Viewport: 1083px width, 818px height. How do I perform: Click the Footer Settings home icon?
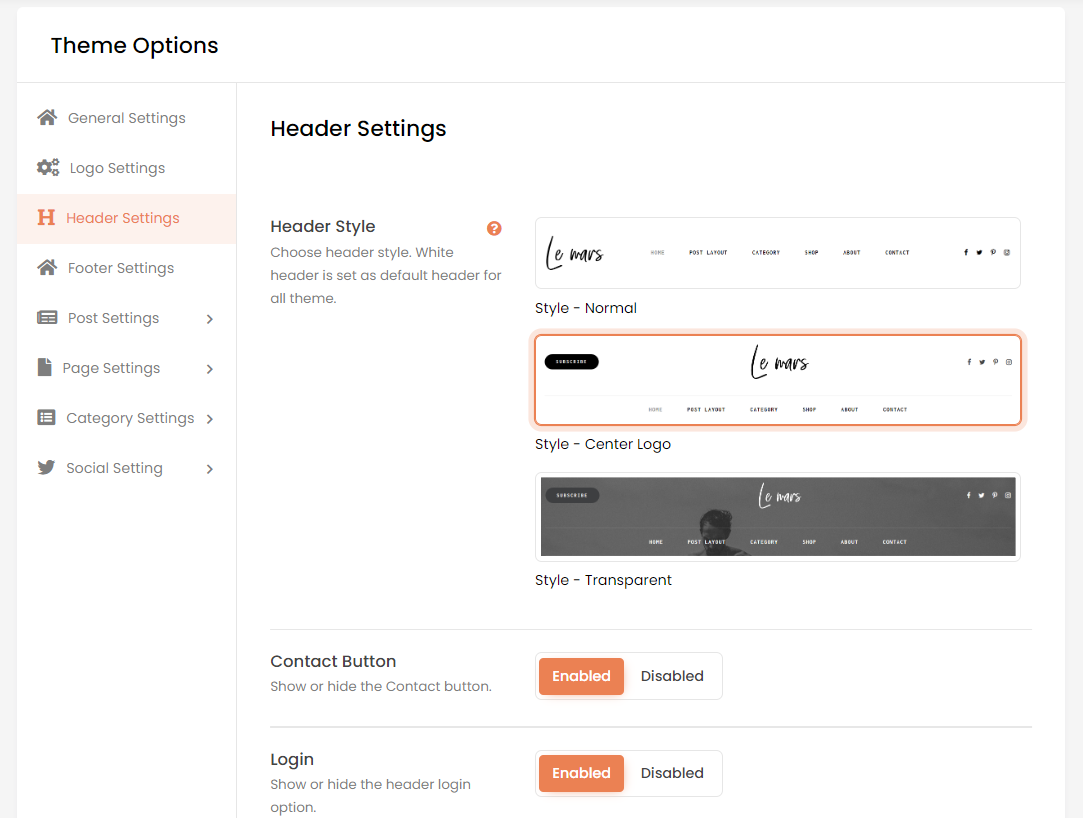[47, 268]
